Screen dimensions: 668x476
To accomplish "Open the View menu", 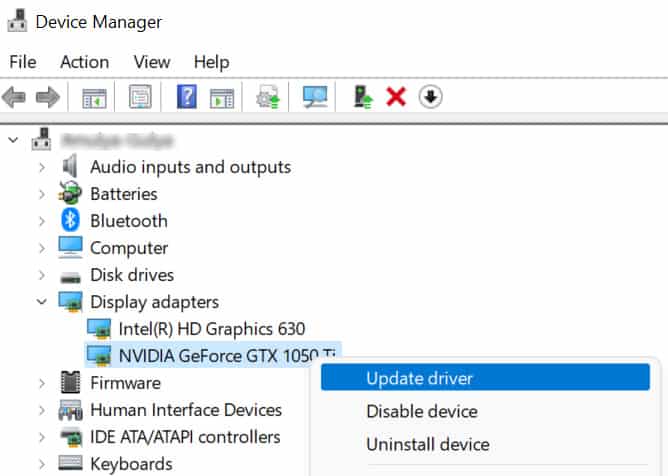I will click(152, 62).
